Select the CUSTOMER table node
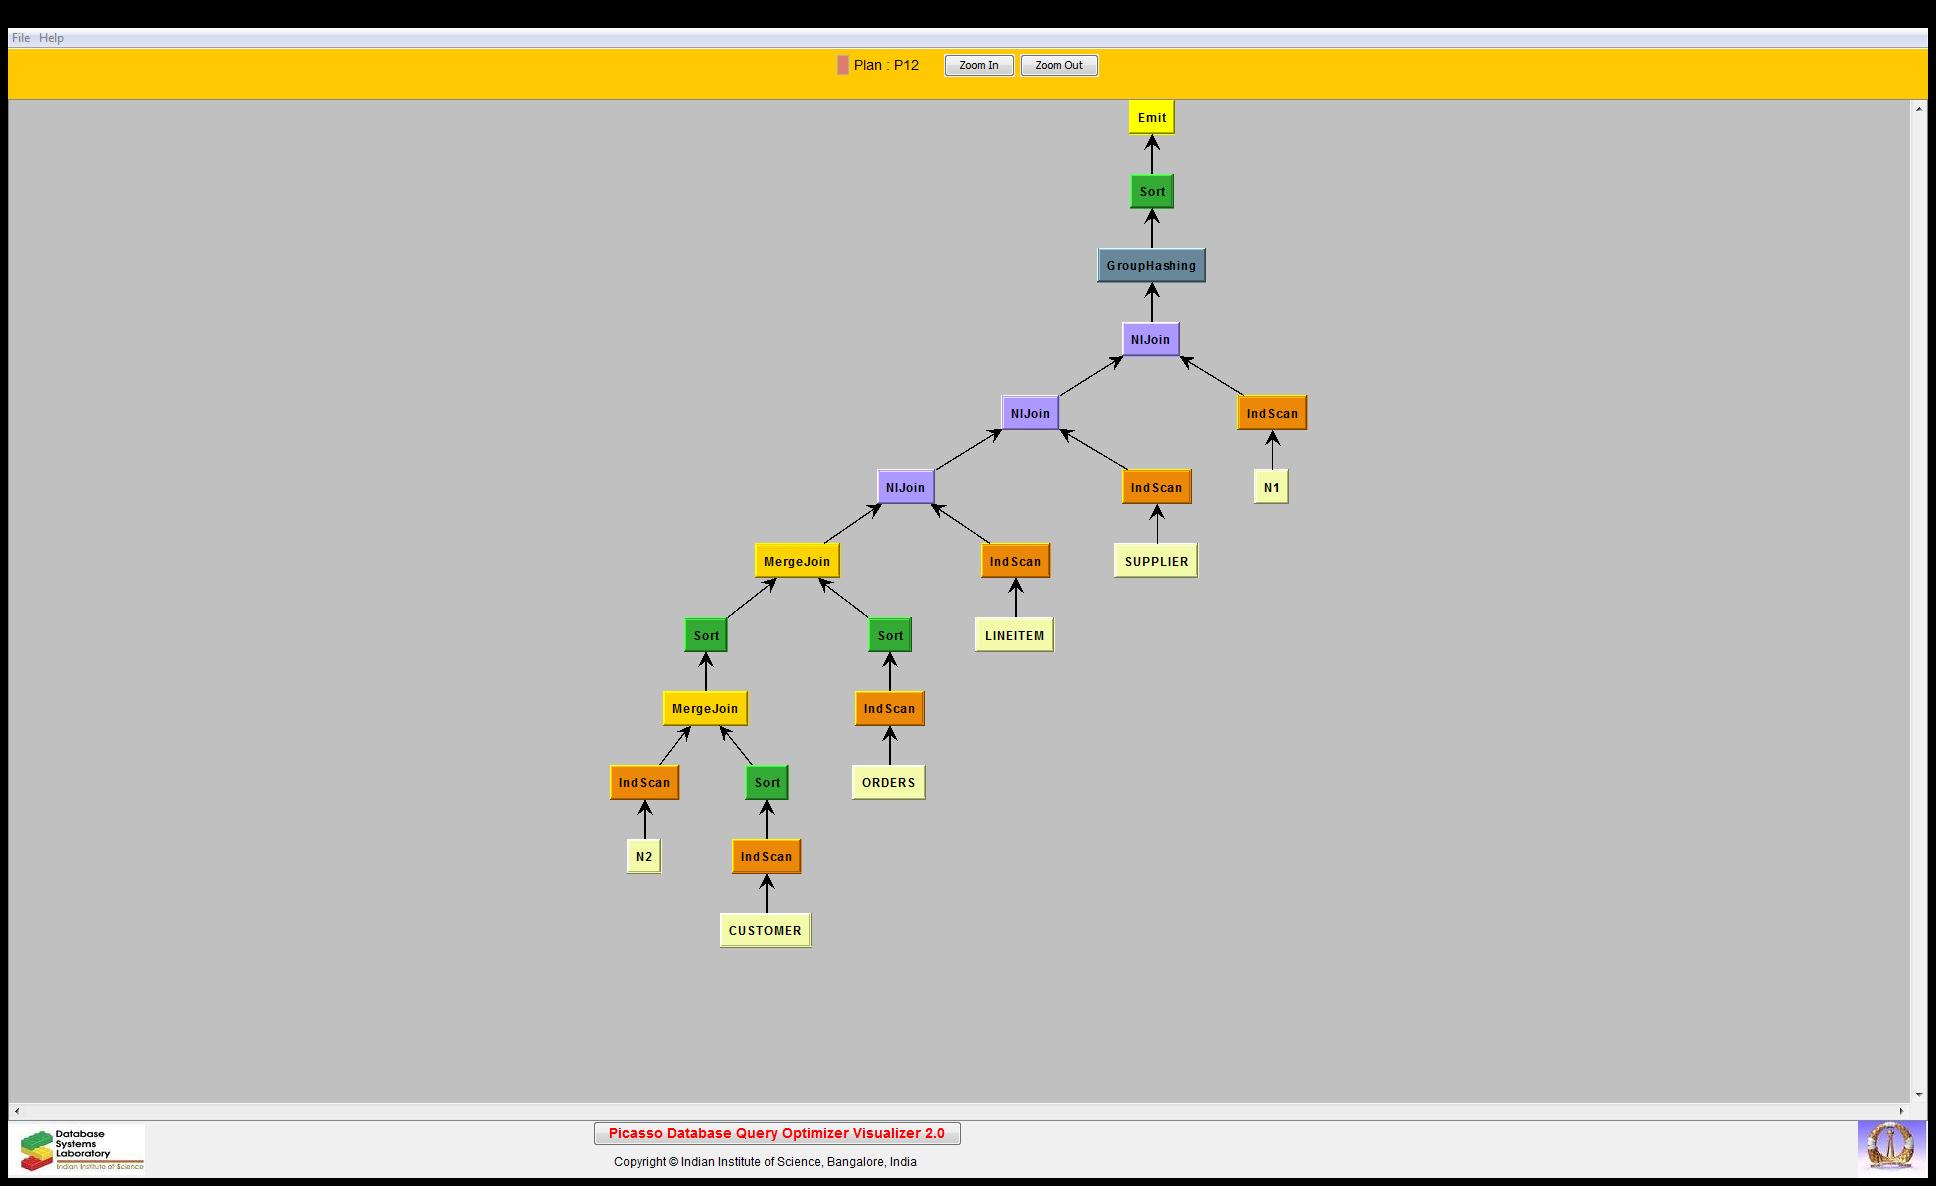The width and height of the screenshot is (1936, 1186). pos(765,931)
